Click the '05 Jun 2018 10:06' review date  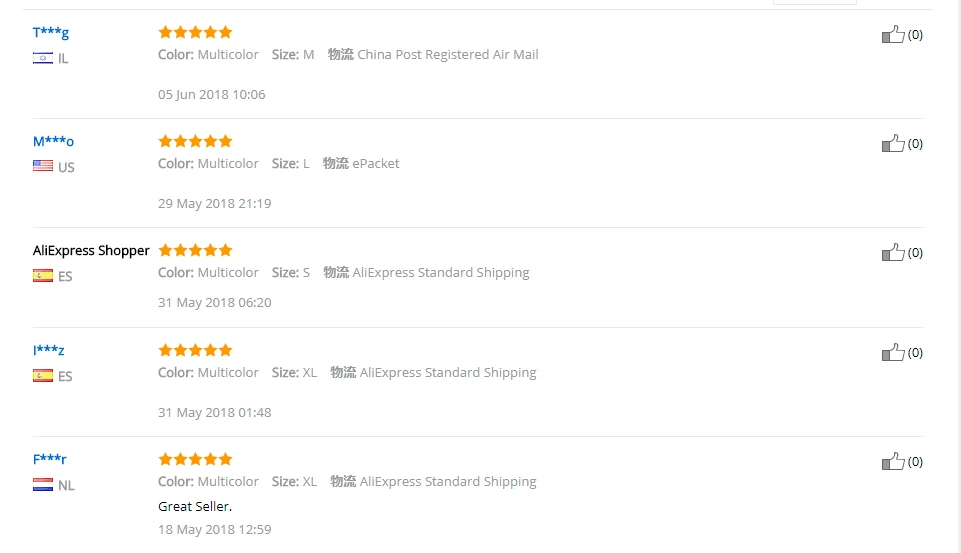click(x=211, y=94)
